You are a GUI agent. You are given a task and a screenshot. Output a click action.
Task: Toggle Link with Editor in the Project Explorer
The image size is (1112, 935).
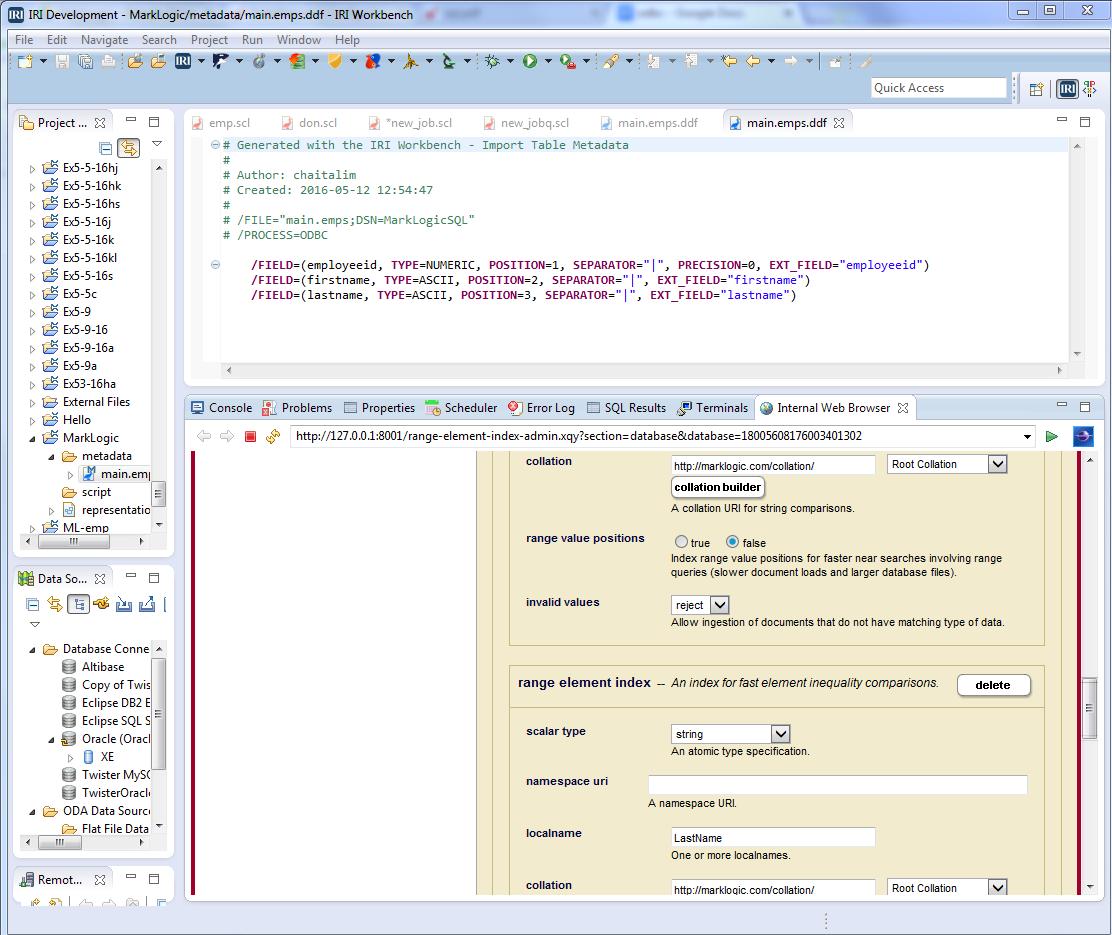128,148
